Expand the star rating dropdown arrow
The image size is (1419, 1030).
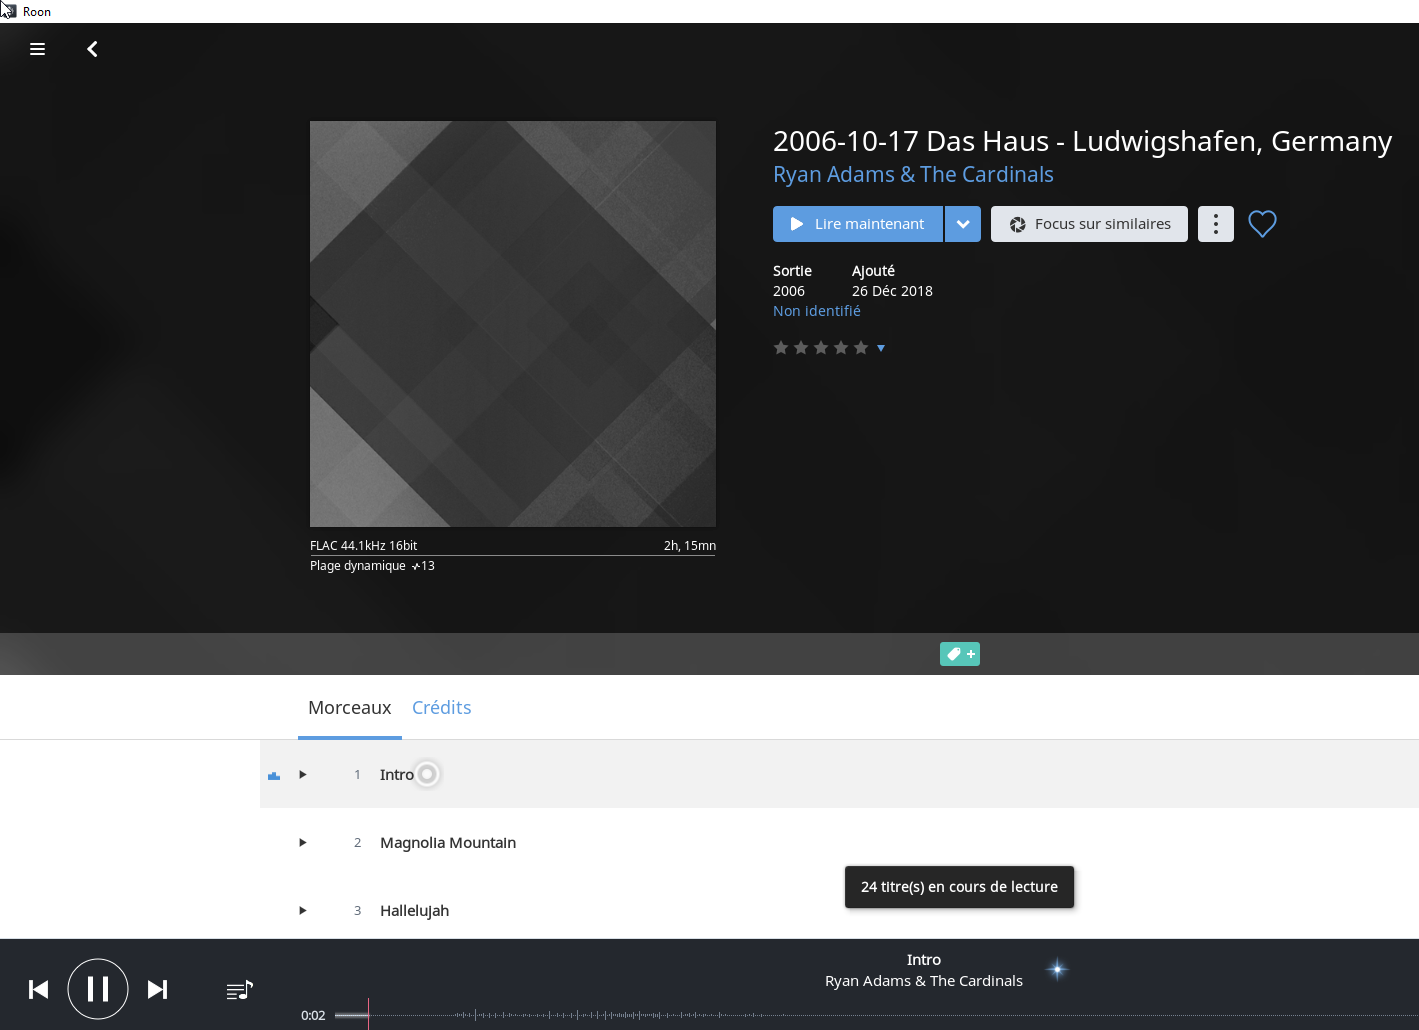click(881, 348)
